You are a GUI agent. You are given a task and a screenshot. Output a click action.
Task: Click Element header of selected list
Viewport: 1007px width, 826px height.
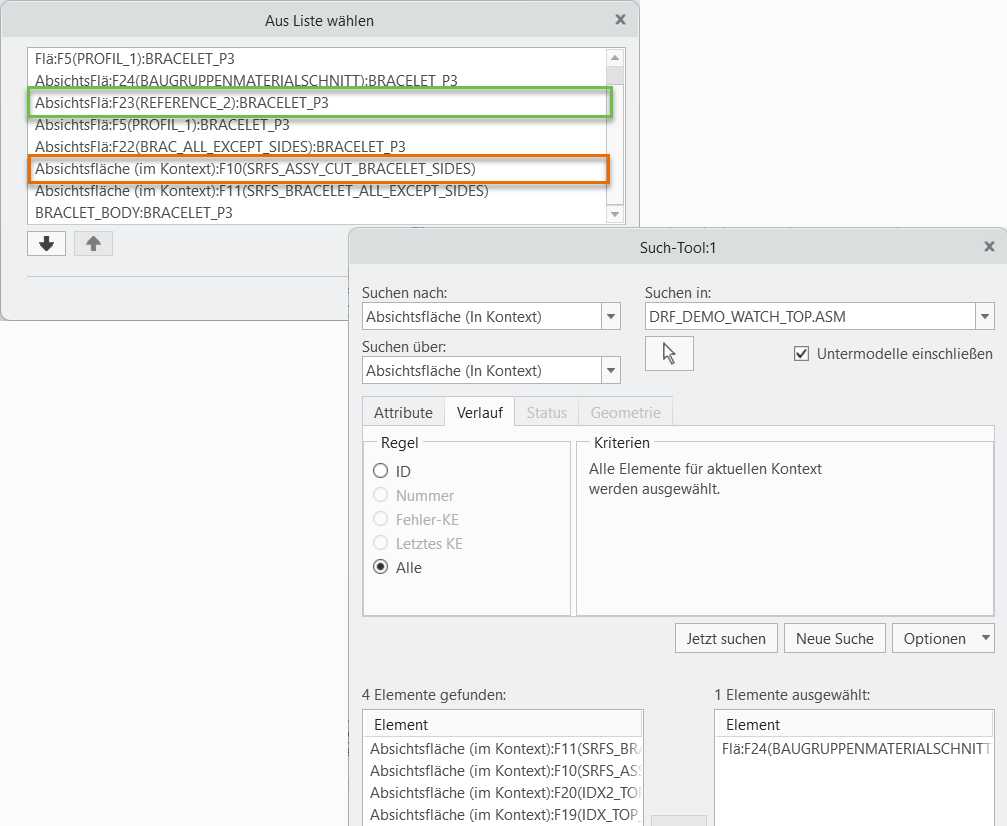point(854,725)
